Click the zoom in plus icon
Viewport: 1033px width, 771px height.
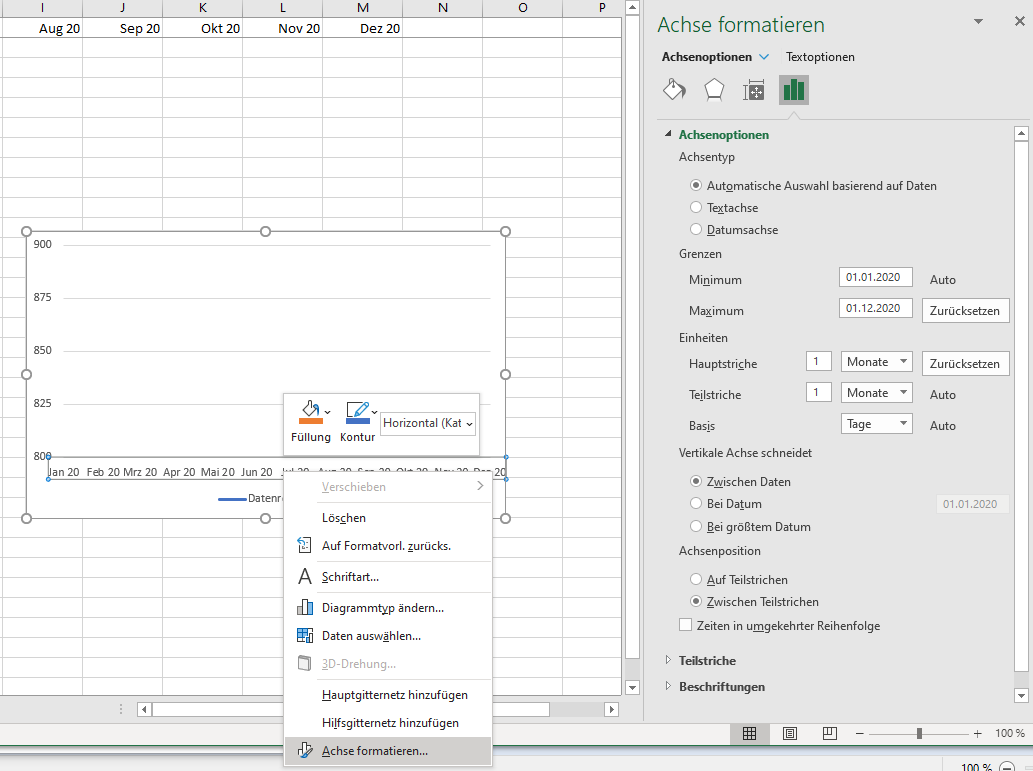978,733
